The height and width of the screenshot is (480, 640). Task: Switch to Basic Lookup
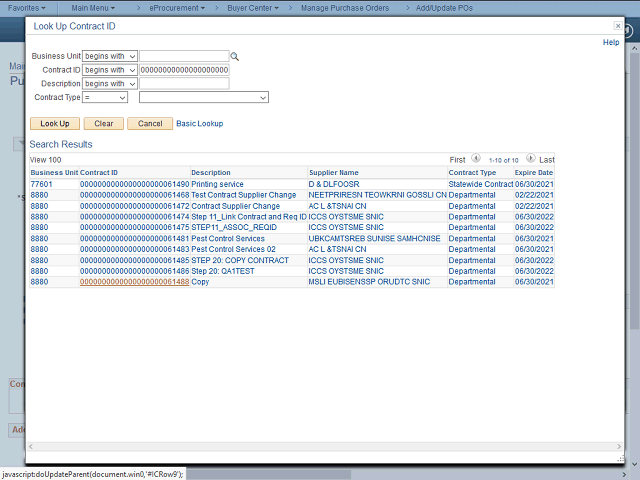(200, 124)
